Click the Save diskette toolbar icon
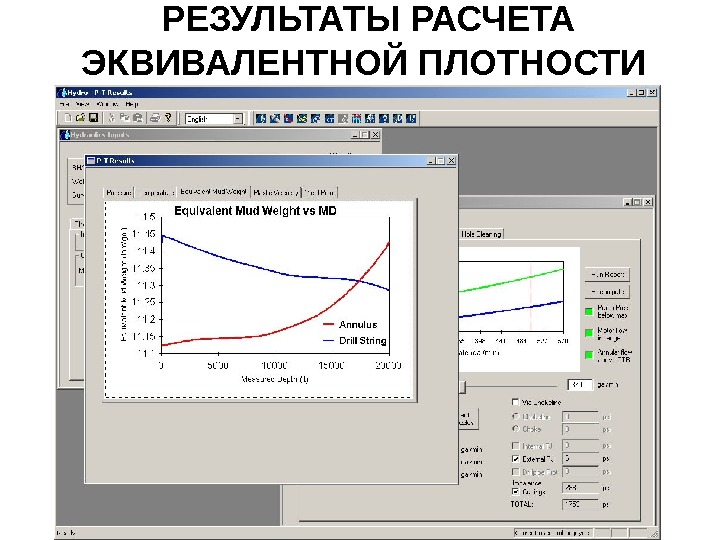Image resolution: width=720 pixels, height=540 pixels. pyautogui.click(x=94, y=118)
